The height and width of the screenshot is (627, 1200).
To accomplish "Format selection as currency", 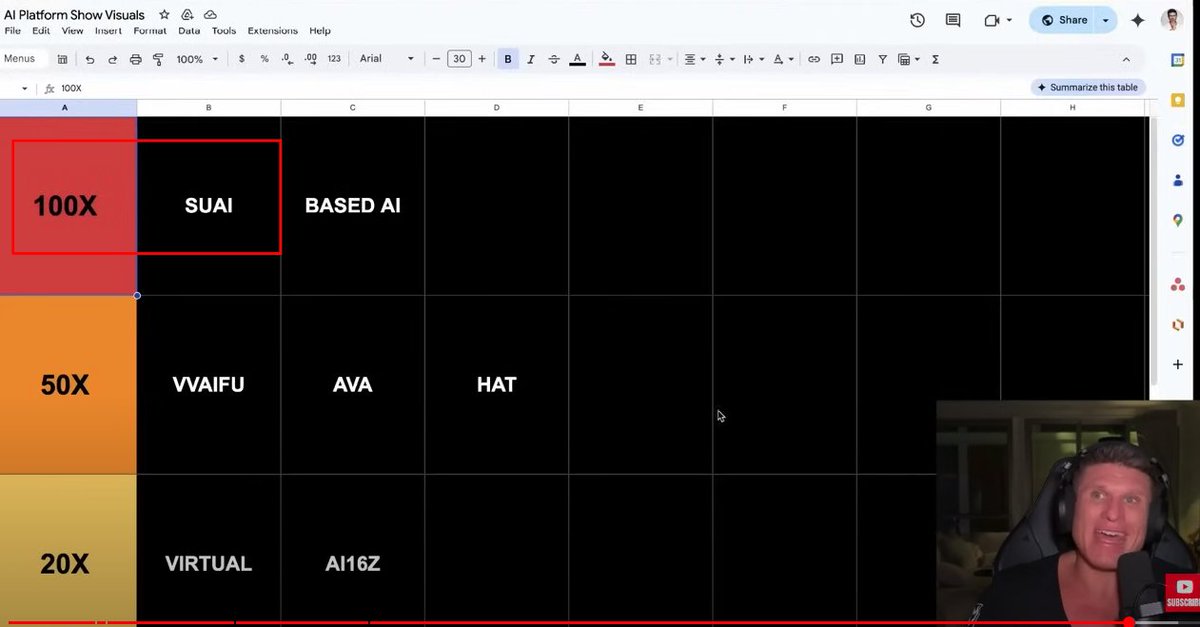I will click(x=241, y=59).
